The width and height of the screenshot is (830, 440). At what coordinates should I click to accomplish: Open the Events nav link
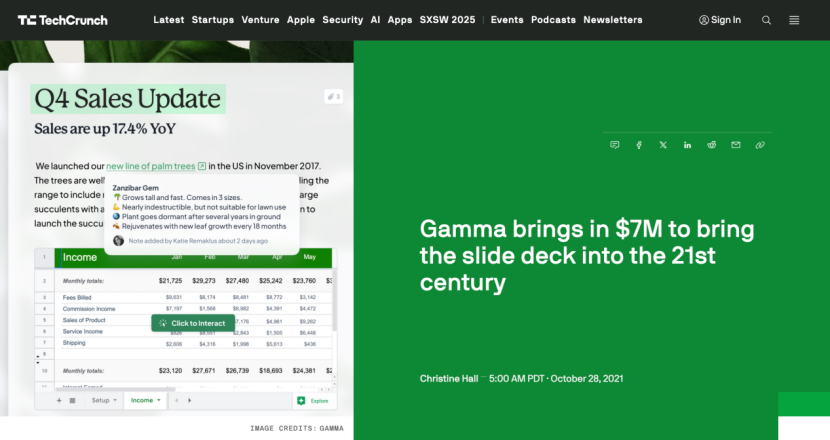[507, 20]
